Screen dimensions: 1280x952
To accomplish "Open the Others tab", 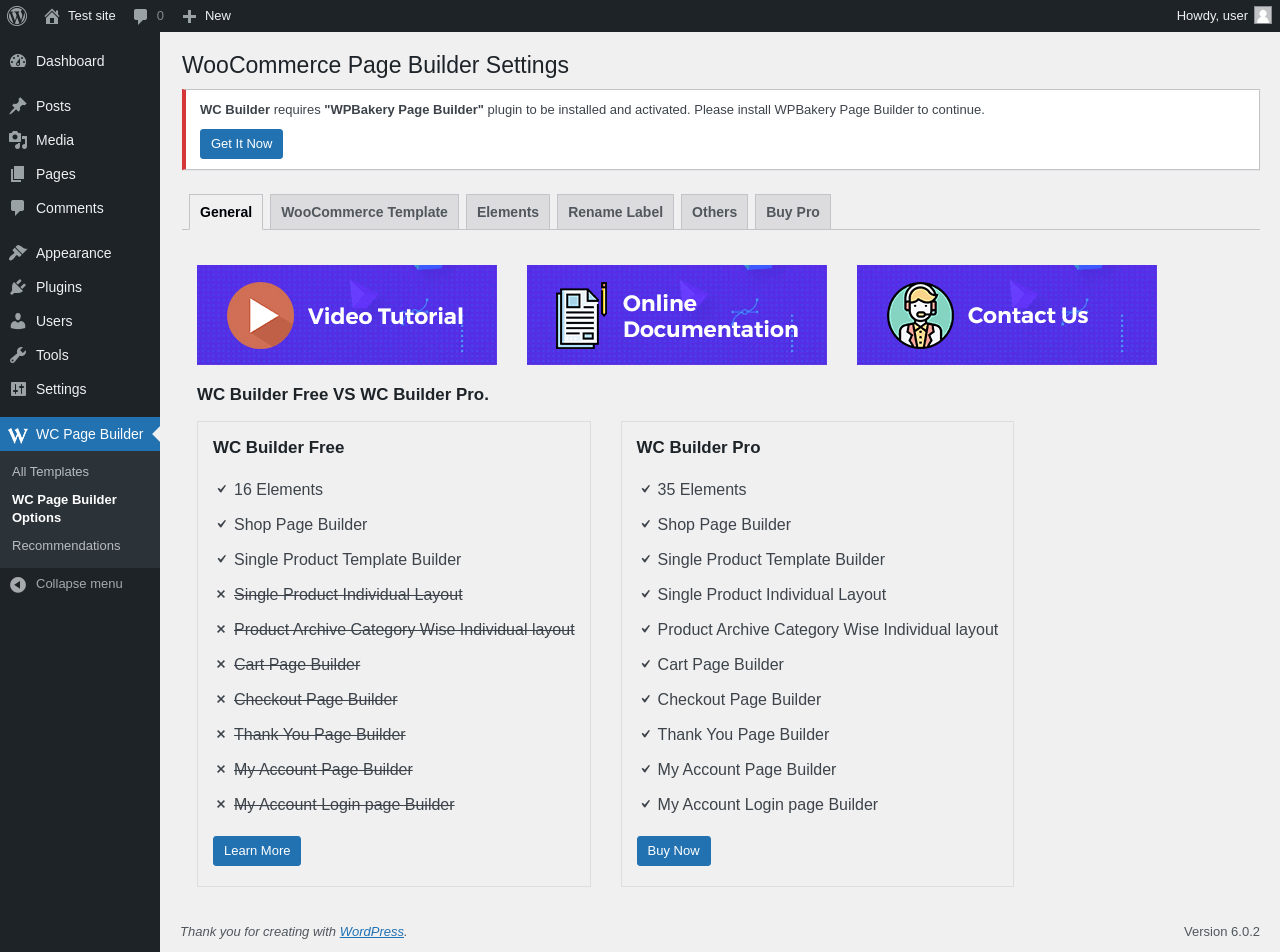I will (x=714, y=212).
